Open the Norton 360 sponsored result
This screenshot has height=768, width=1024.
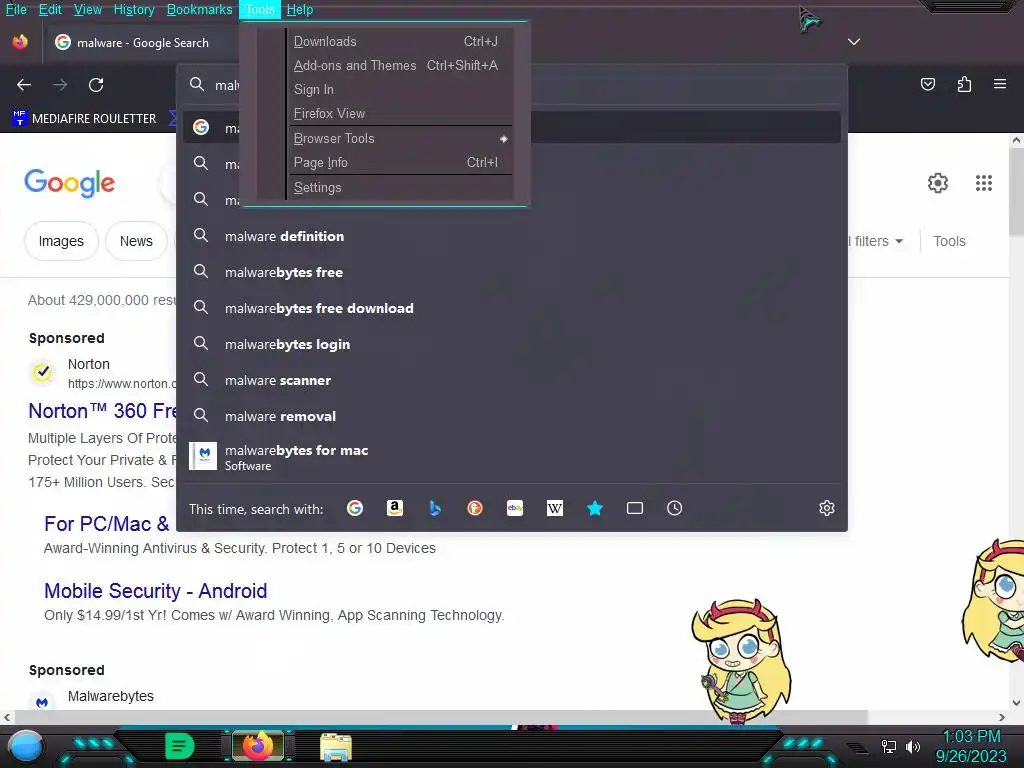103,411
